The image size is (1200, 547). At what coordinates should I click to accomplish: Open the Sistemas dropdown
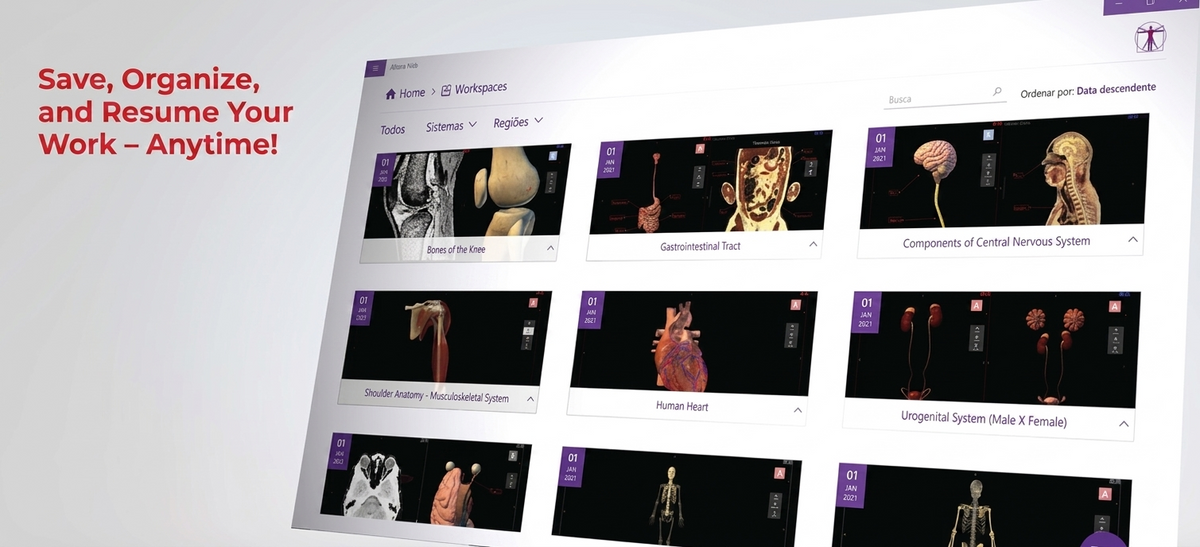451,127
